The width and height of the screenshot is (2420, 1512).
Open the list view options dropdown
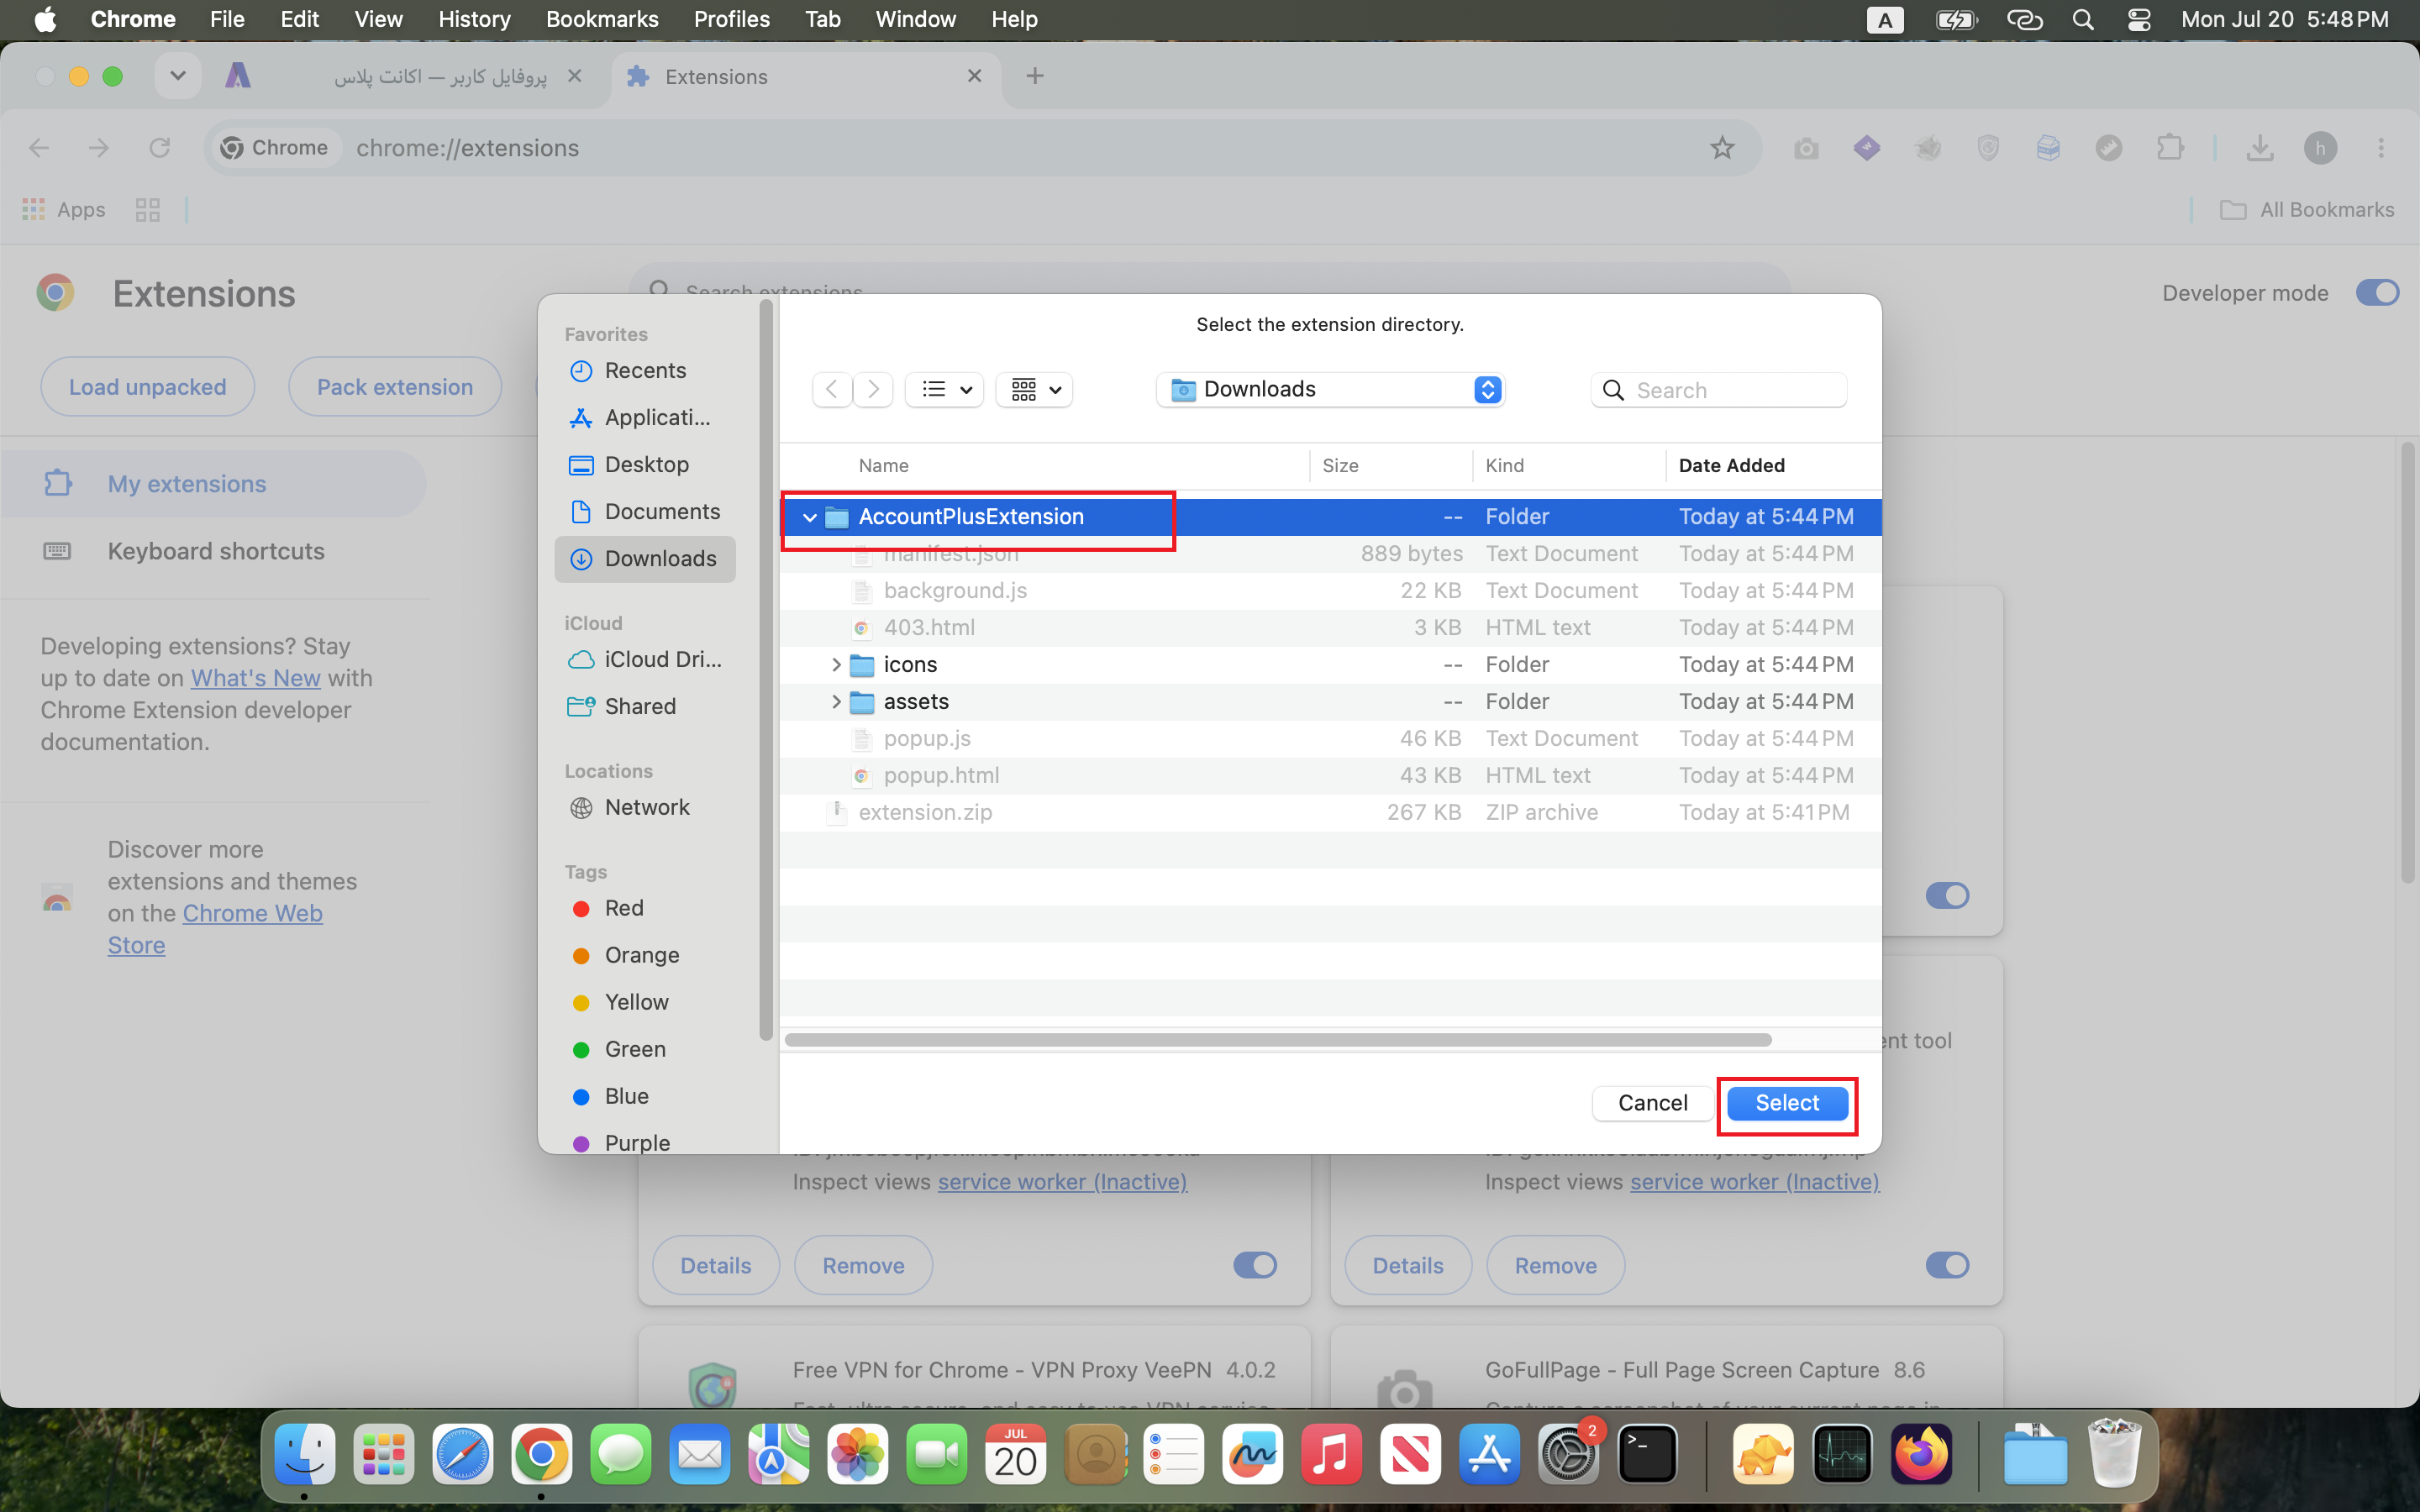pyautogui.click(x=945, y=389)
